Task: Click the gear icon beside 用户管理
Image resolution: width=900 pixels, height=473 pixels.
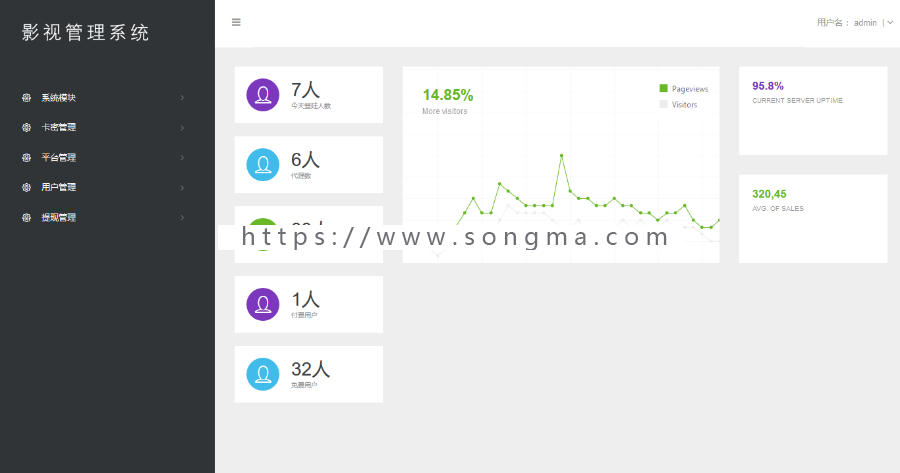Action: [x=27, y=187]
